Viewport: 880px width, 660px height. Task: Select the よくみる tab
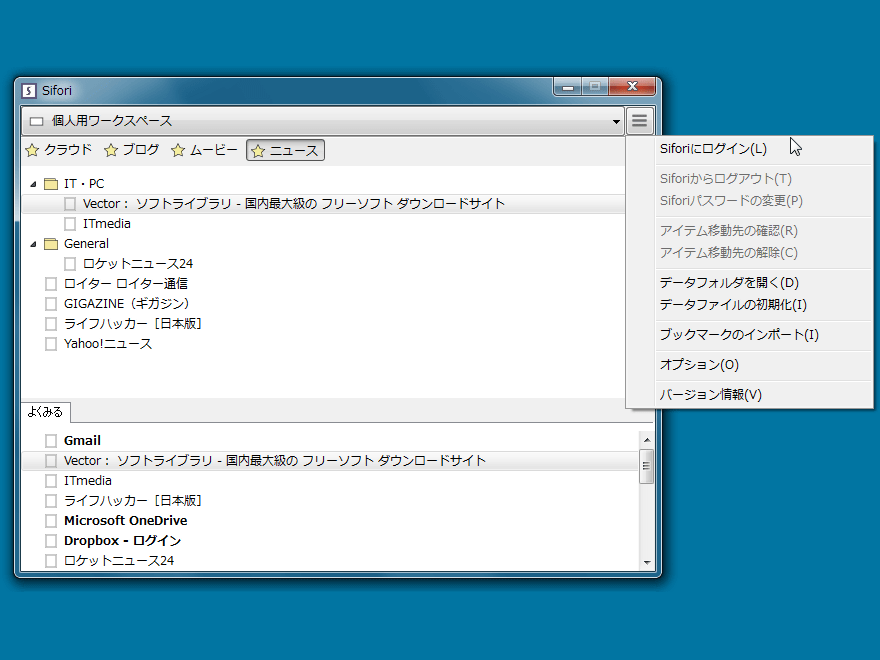(x=45, y=412)
